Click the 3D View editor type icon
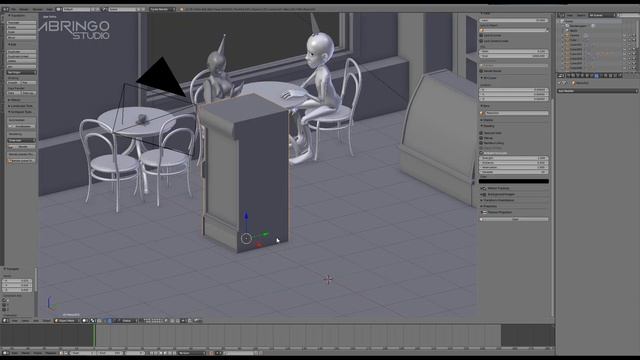The image size is (640, 360). pos(5,320)
